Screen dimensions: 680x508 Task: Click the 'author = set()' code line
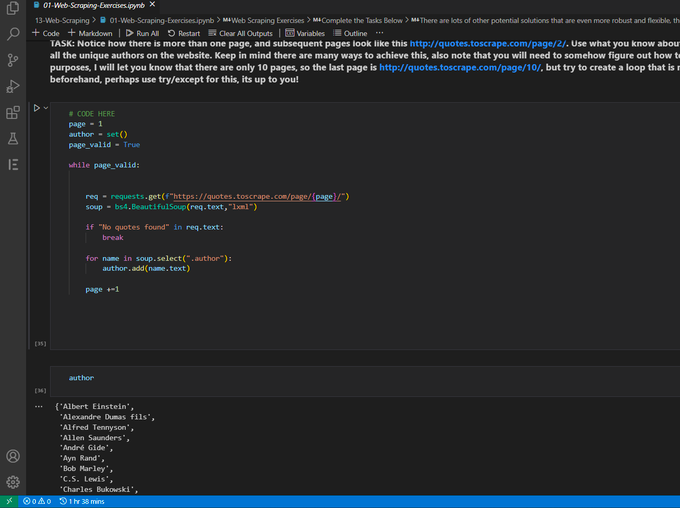coord(98,134)
